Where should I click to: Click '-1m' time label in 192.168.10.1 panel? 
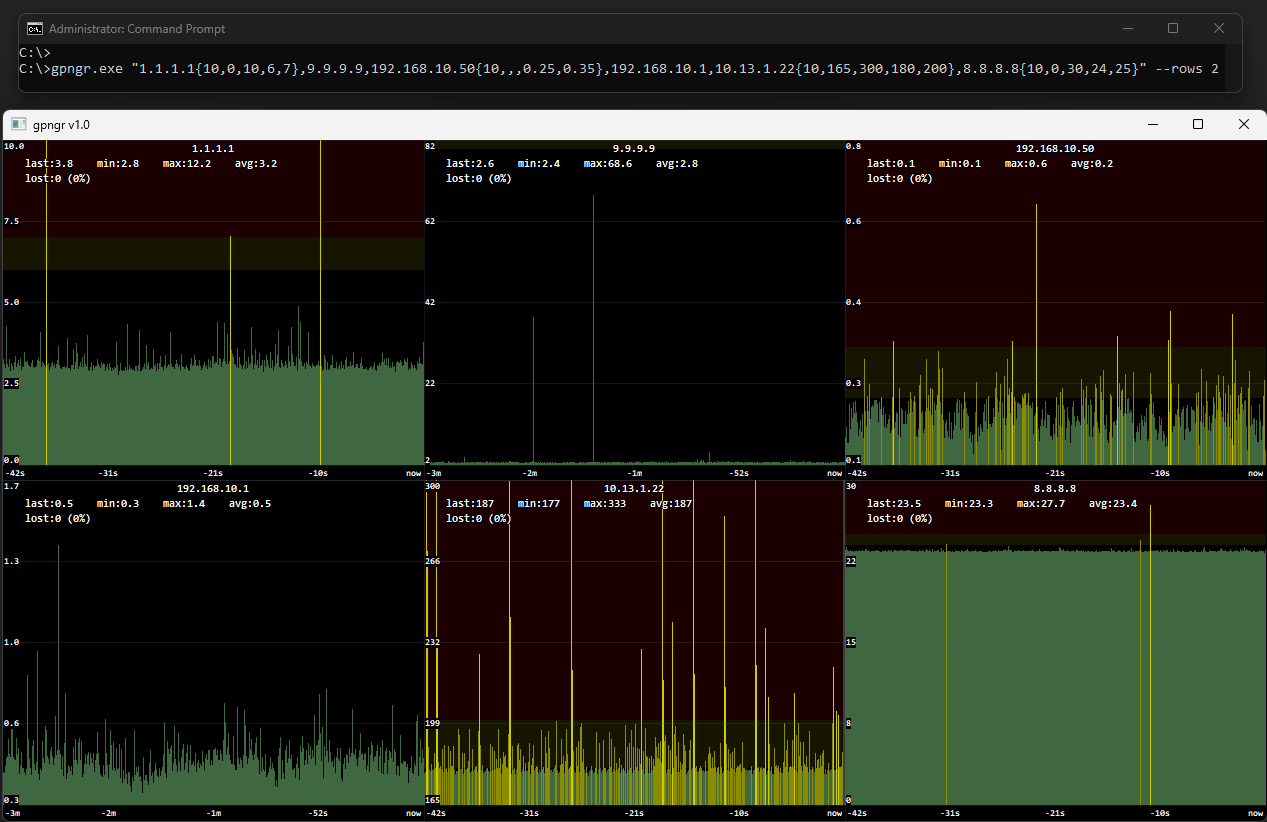[213, 813]
